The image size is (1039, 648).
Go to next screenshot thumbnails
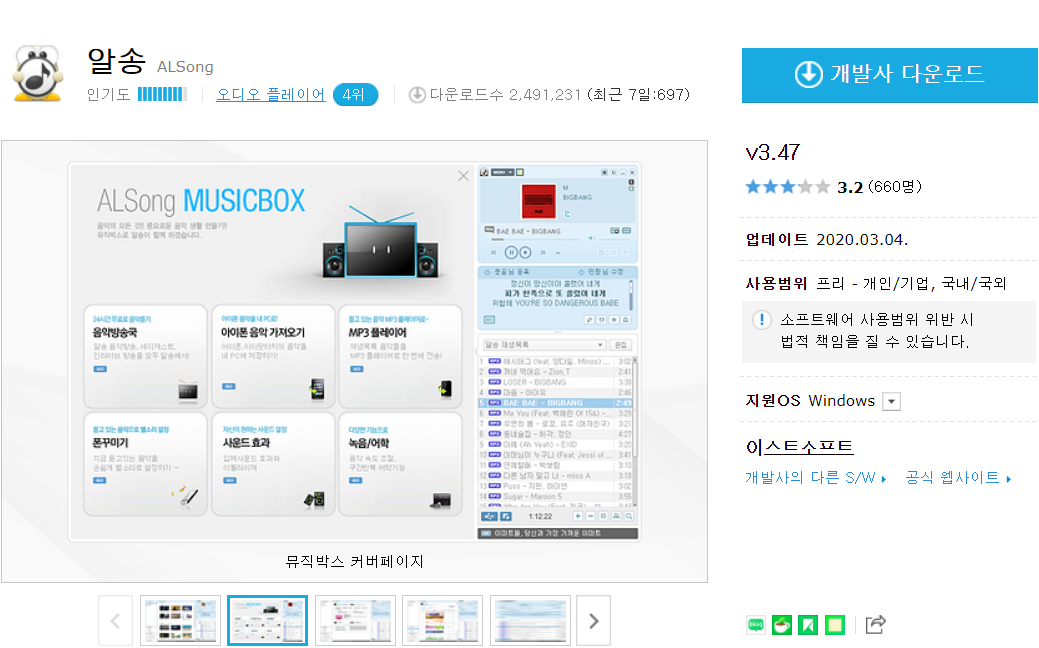(593, 621)
